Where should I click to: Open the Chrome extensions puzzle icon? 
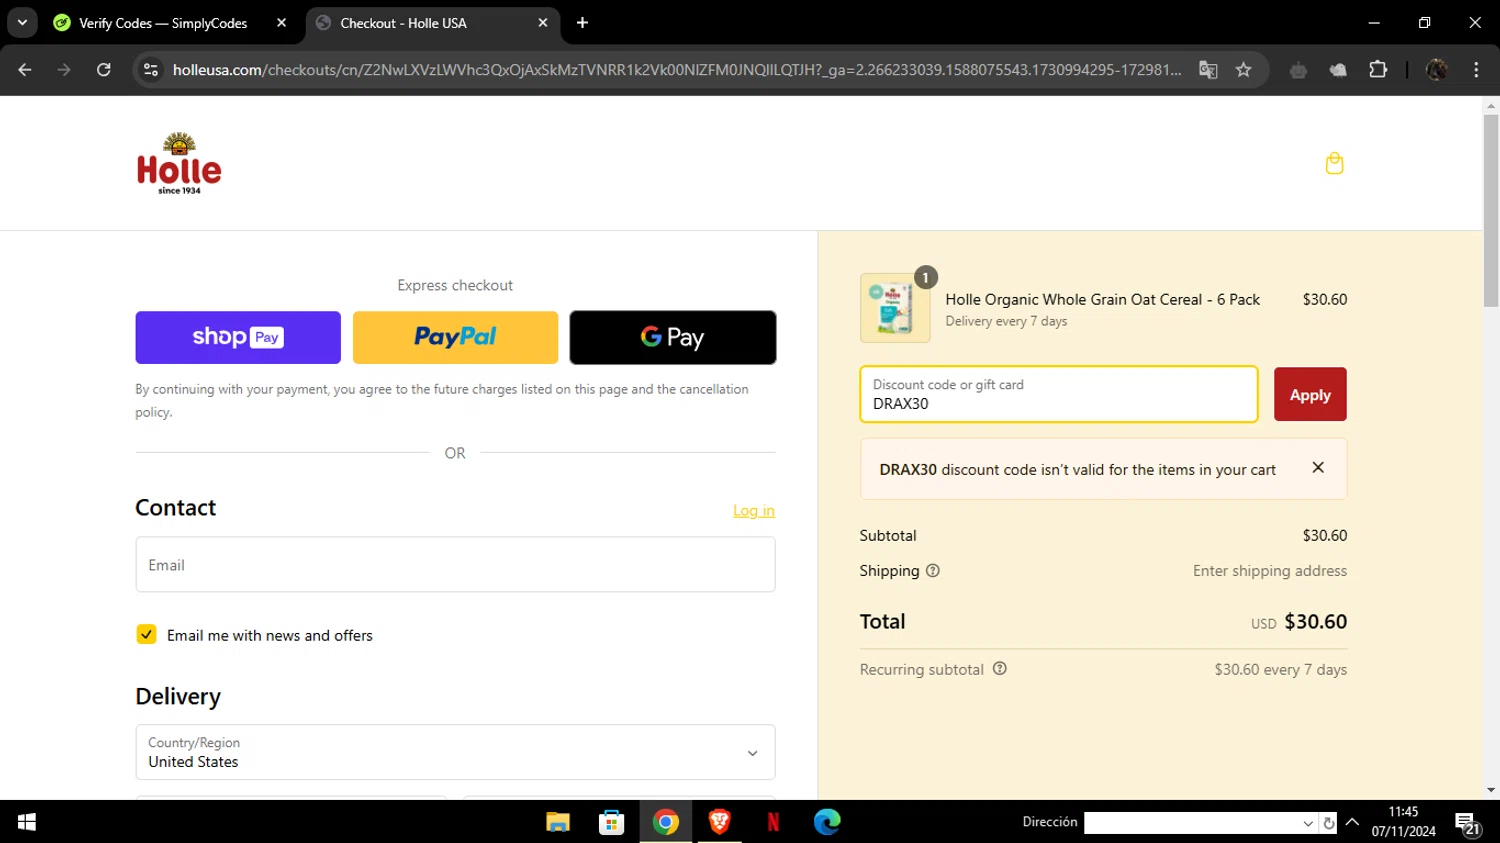[x=1378, y=70]
